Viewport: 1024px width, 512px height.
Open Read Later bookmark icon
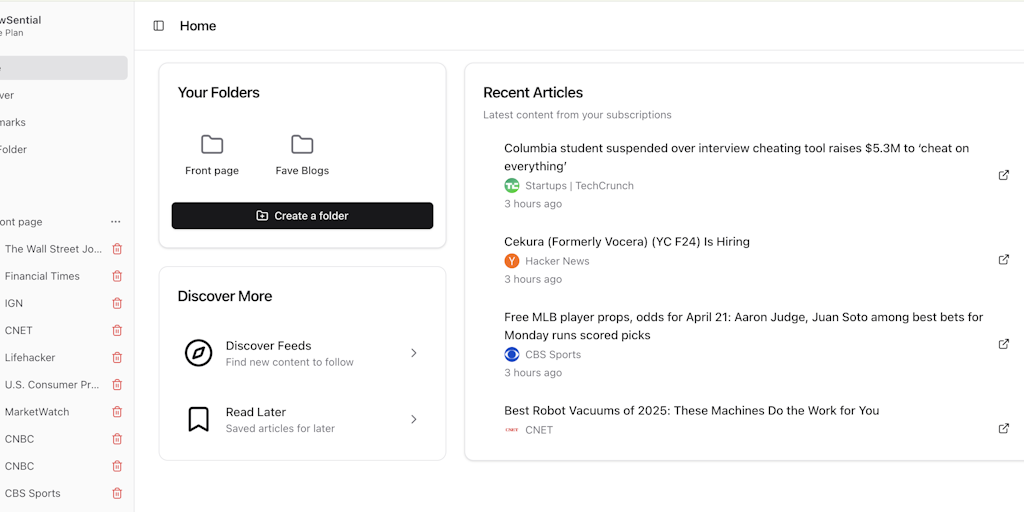(199, 419)
